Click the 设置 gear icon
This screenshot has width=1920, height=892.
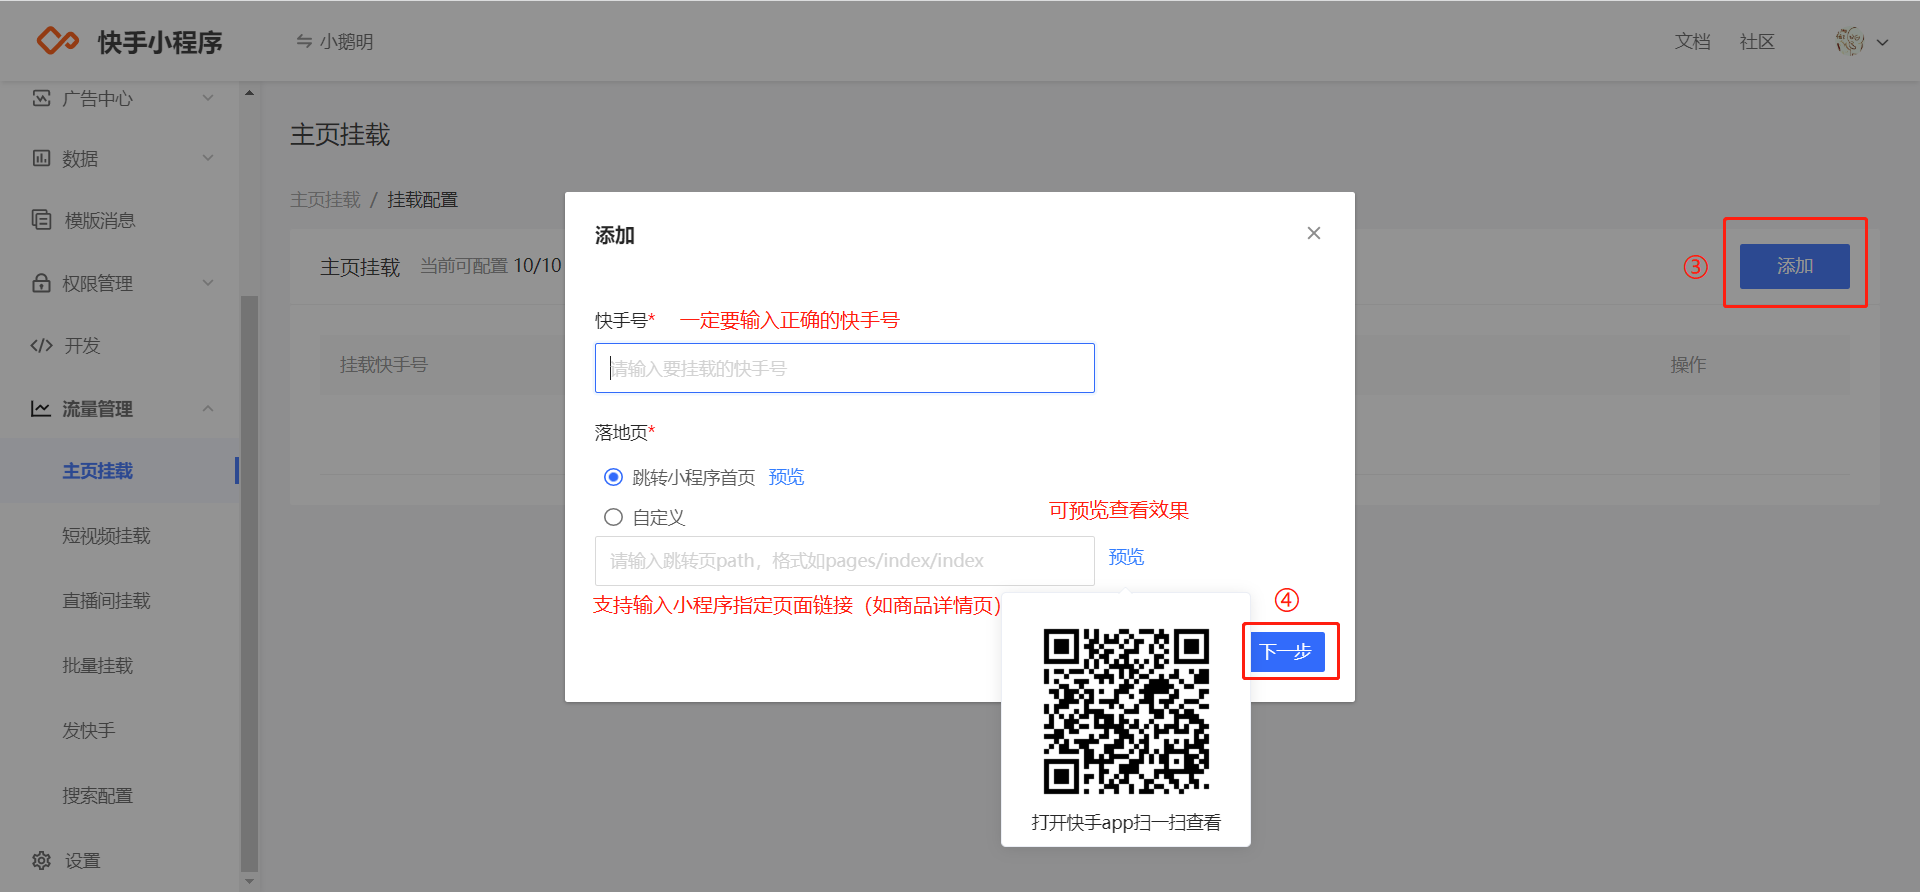41,860
